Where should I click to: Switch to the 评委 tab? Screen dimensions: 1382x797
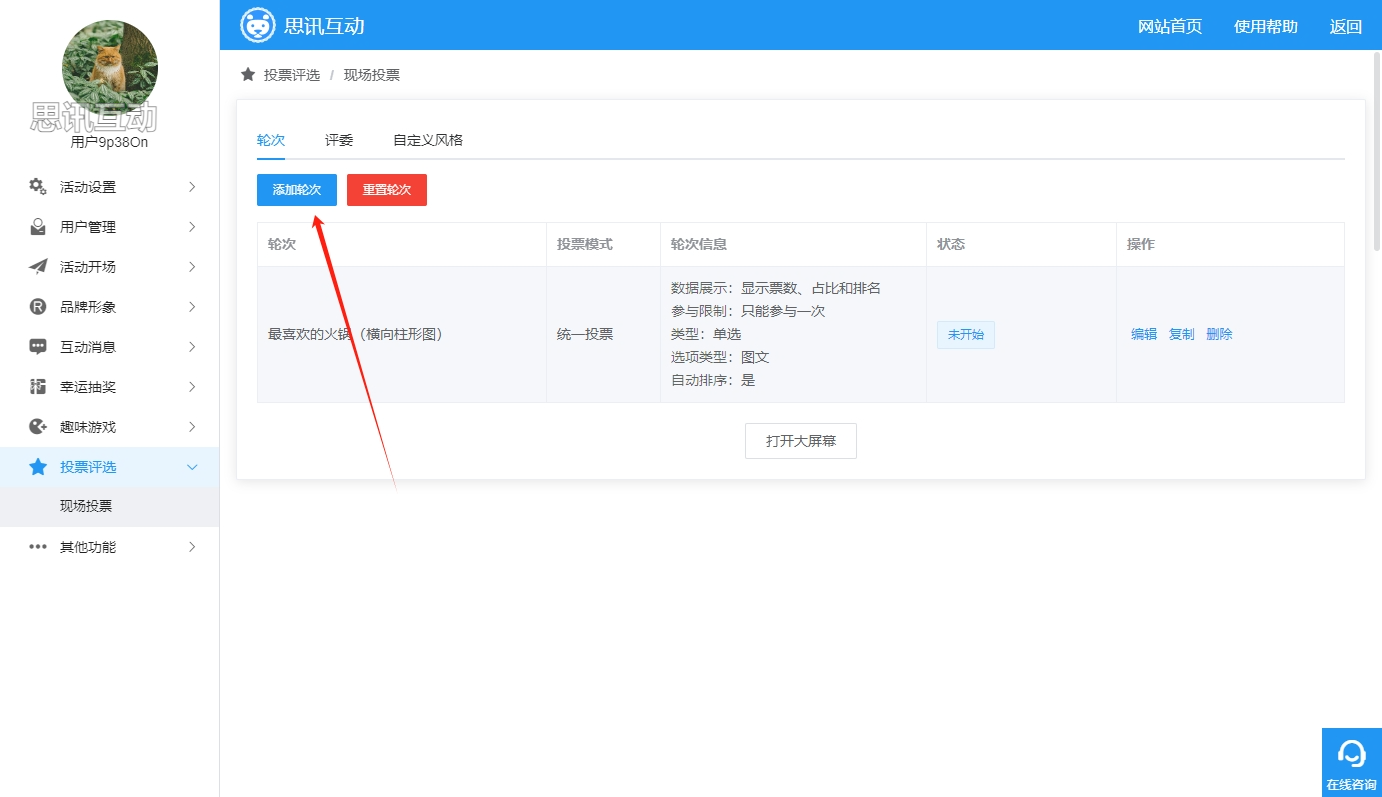339,140
